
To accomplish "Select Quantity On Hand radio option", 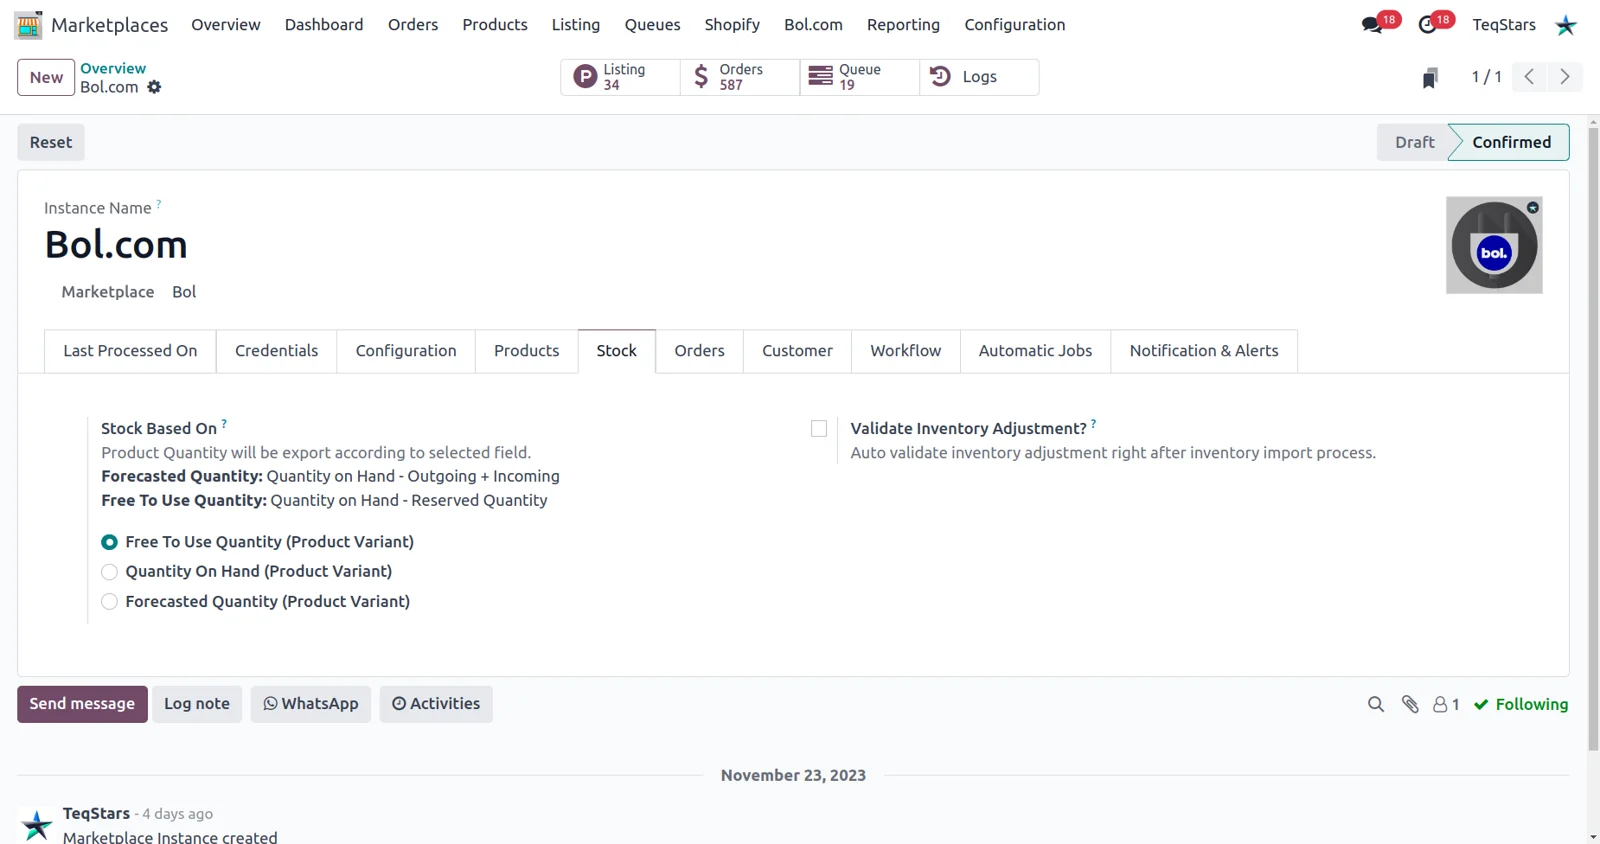I will click(x=110, y=572).
